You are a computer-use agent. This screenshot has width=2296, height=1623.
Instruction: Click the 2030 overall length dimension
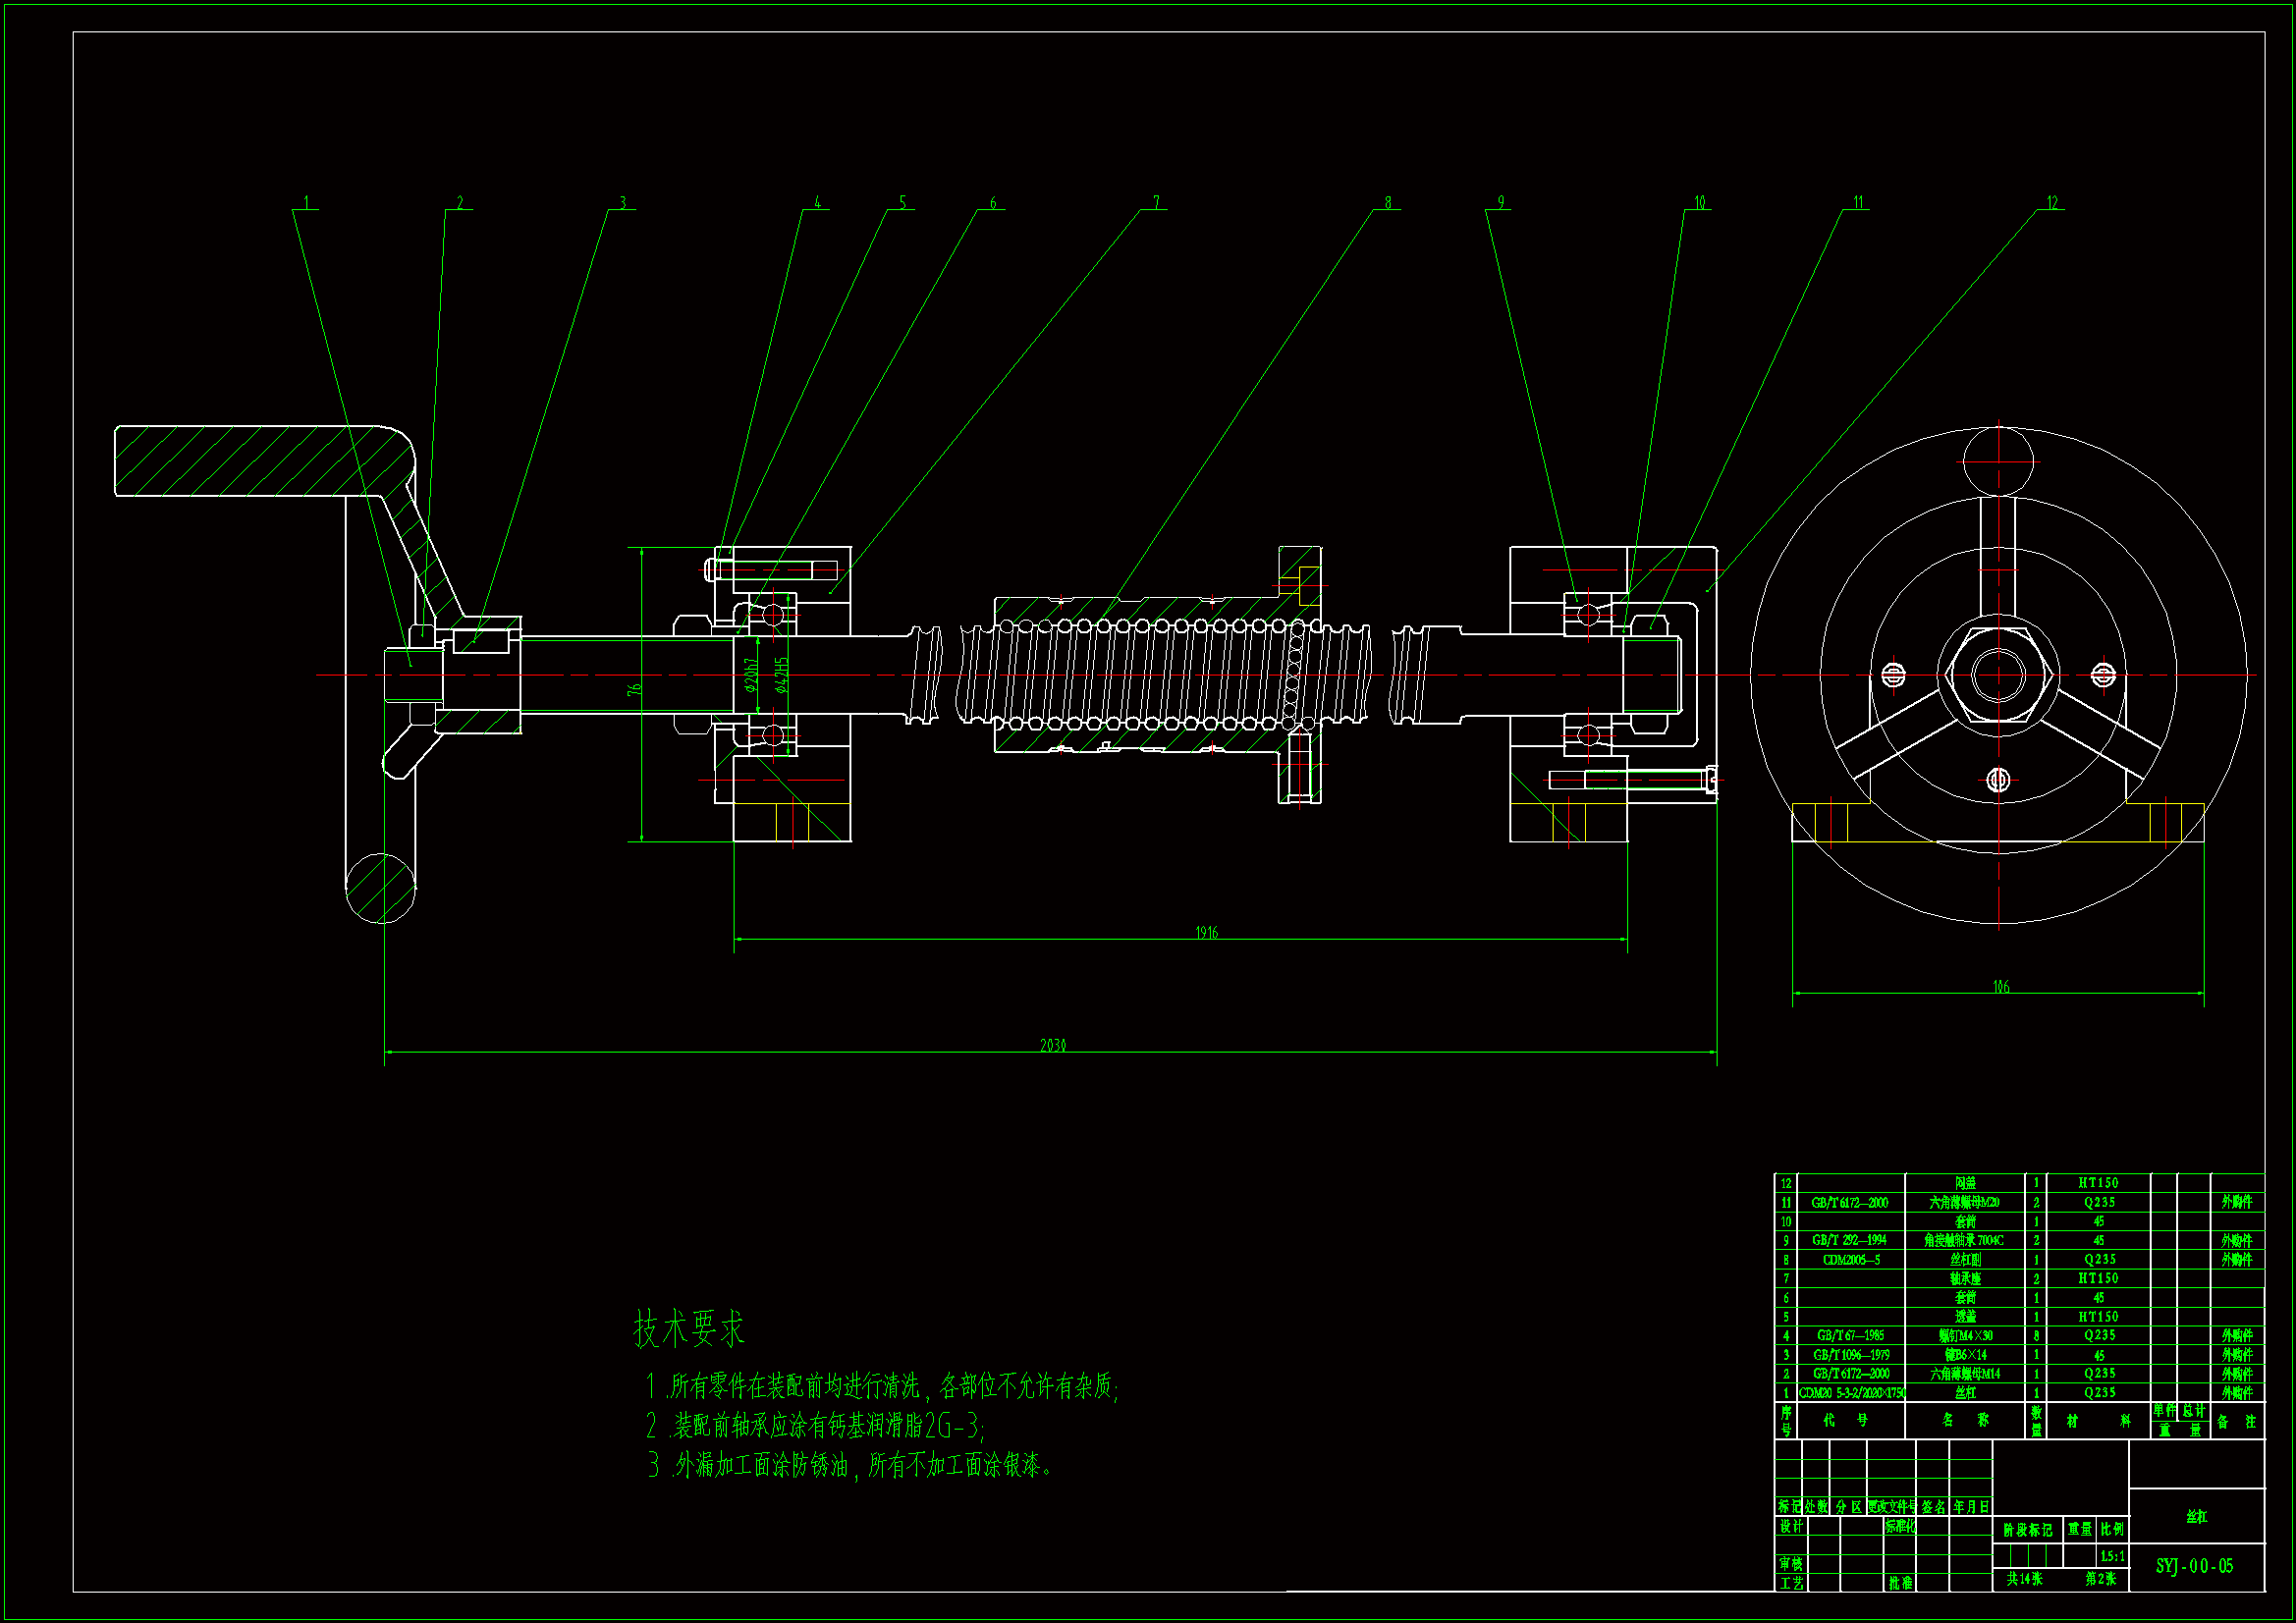coord(1053,1045)
